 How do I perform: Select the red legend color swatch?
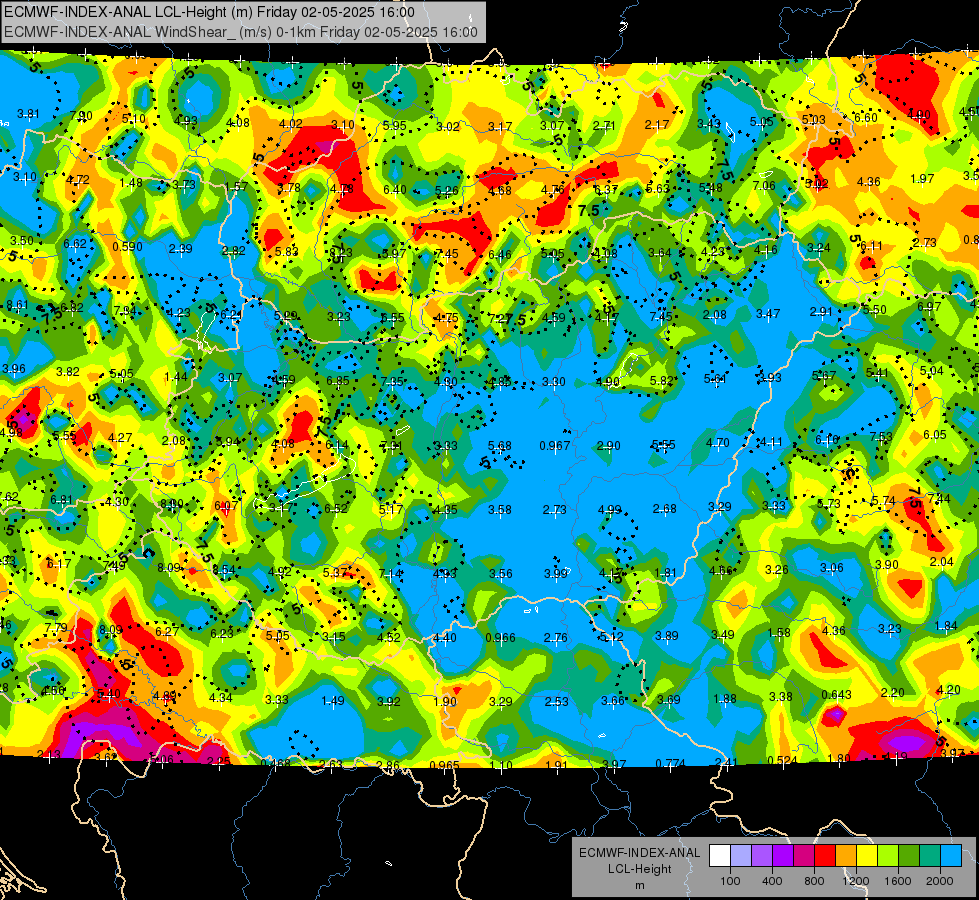pyautogui.click(x=825, y=856)
